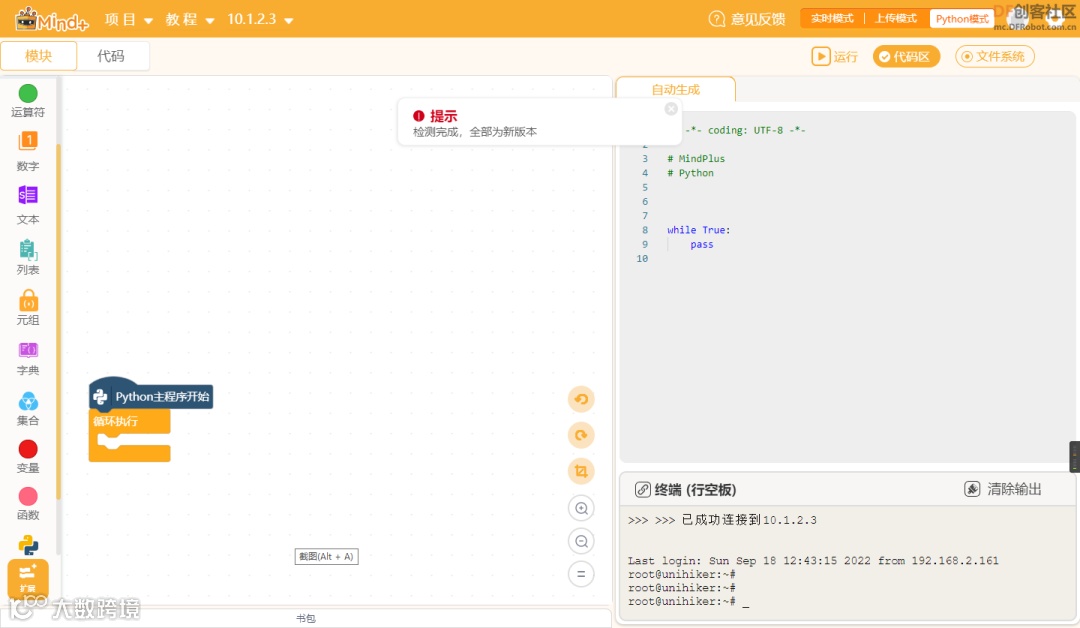
Task: Switch to 实时模式 real-time mode
Action: [x=832, y=19]
